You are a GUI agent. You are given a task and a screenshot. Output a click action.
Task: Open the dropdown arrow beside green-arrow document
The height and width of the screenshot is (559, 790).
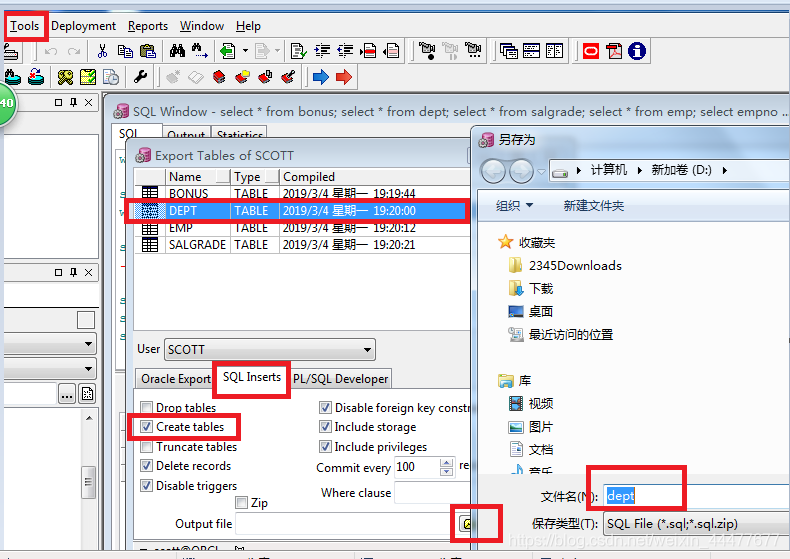(245, 51)
